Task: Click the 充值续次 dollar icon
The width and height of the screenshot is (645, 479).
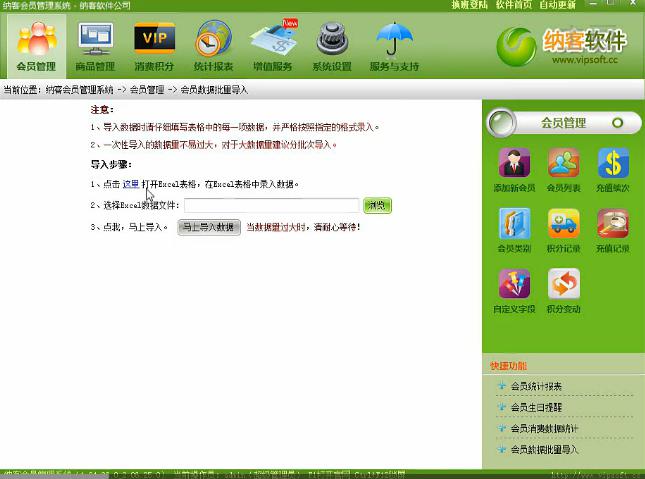Action: [x=612, y=165]
